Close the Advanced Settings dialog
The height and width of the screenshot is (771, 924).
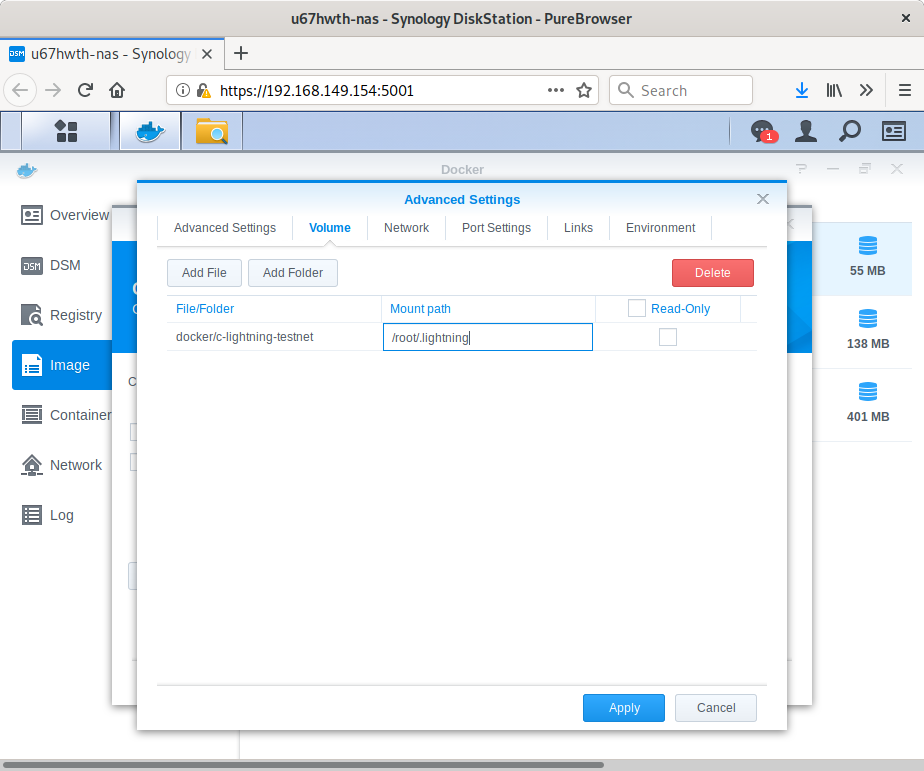(763, 199)
